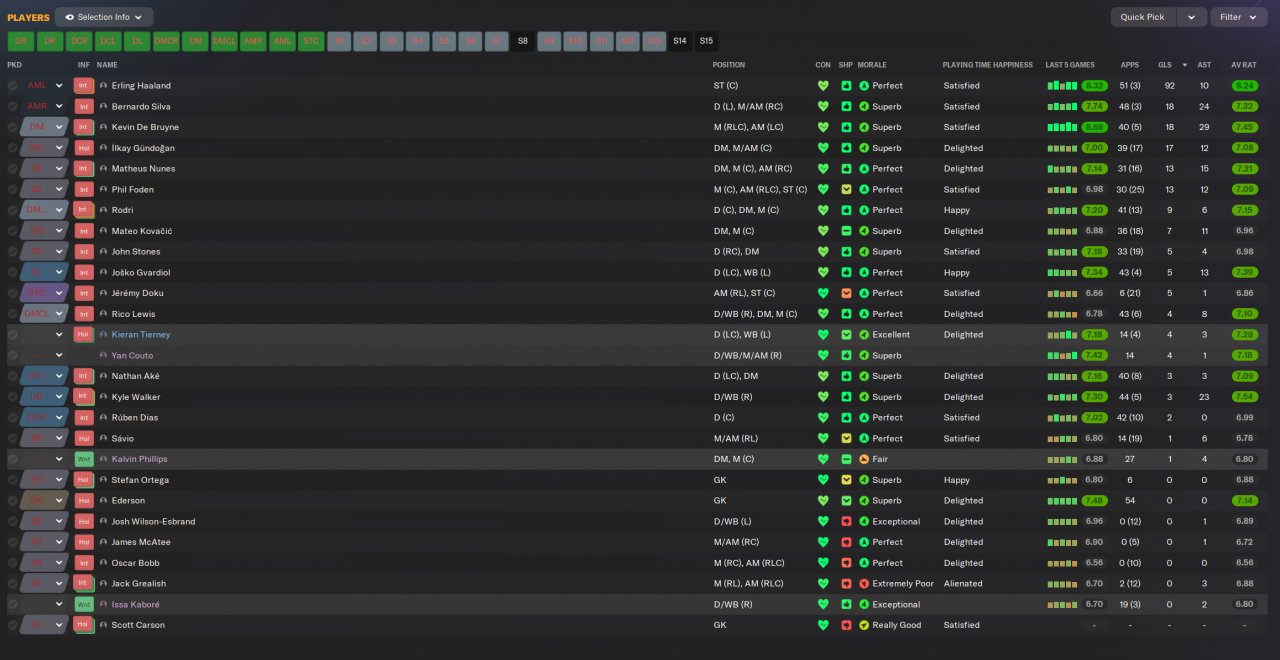The width and height of the screenshot is (1280, 660).
Task: Click the person icon next to Ederson
Action: pyautogui.click(x=103, y=501)
